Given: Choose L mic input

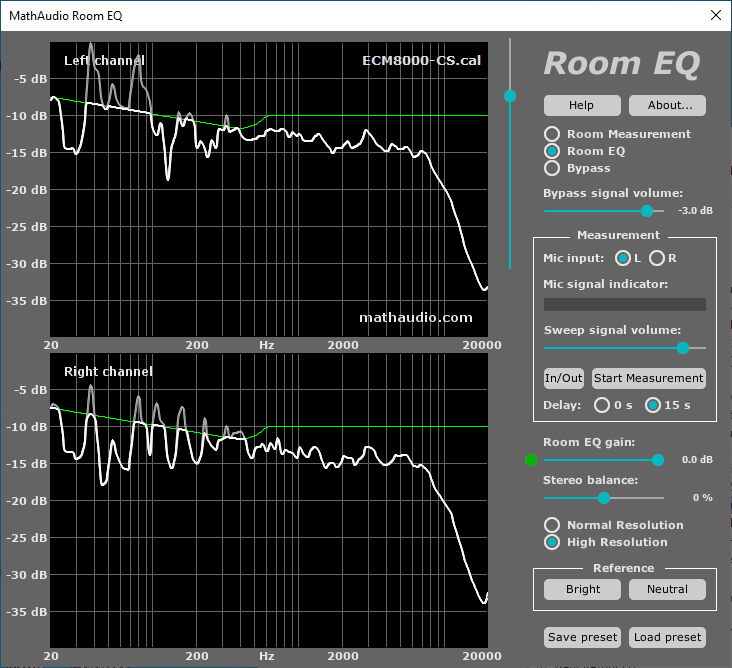Looking at the screenshot, I should point(624,258).
